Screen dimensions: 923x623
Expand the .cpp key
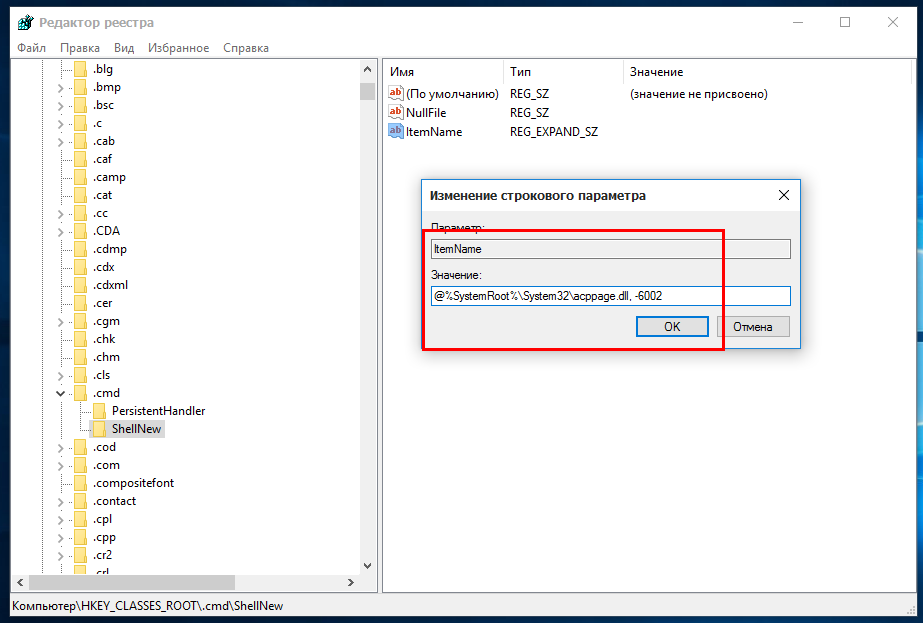pos(60,538)
